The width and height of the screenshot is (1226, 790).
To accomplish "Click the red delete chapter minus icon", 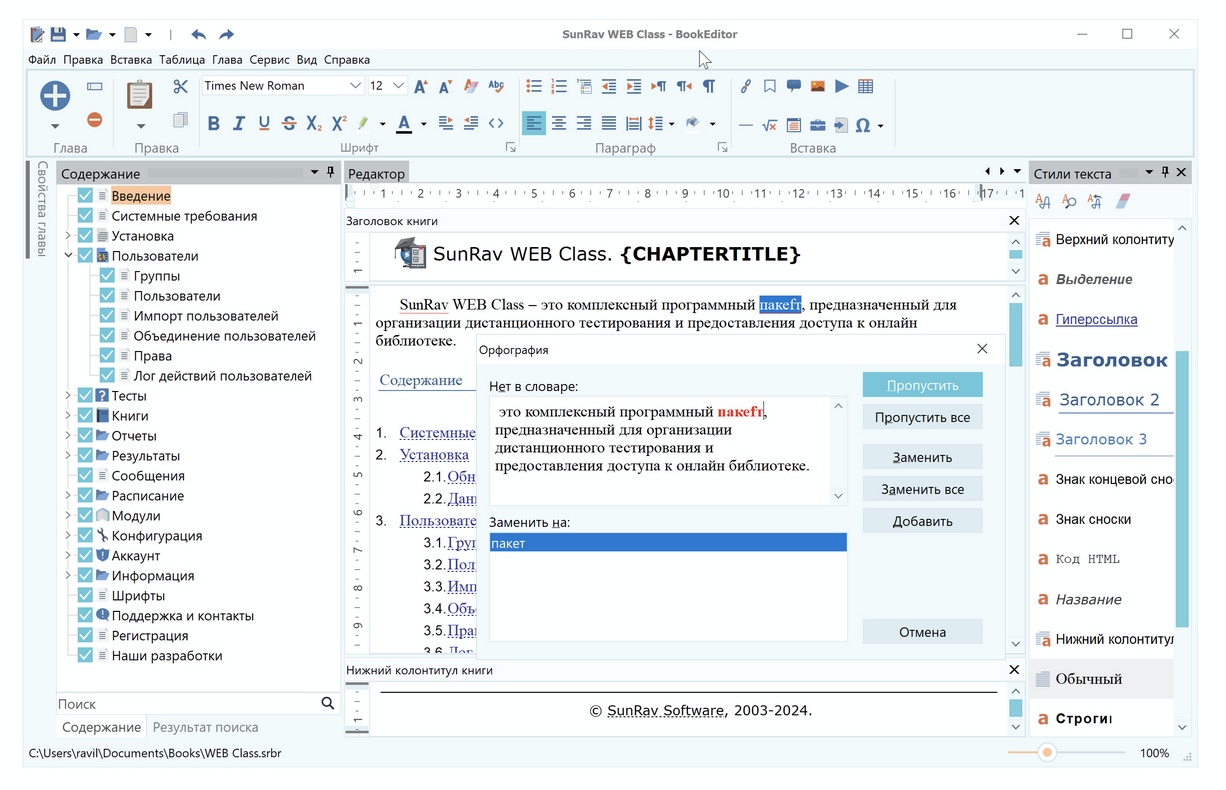I will click(94, 120).
